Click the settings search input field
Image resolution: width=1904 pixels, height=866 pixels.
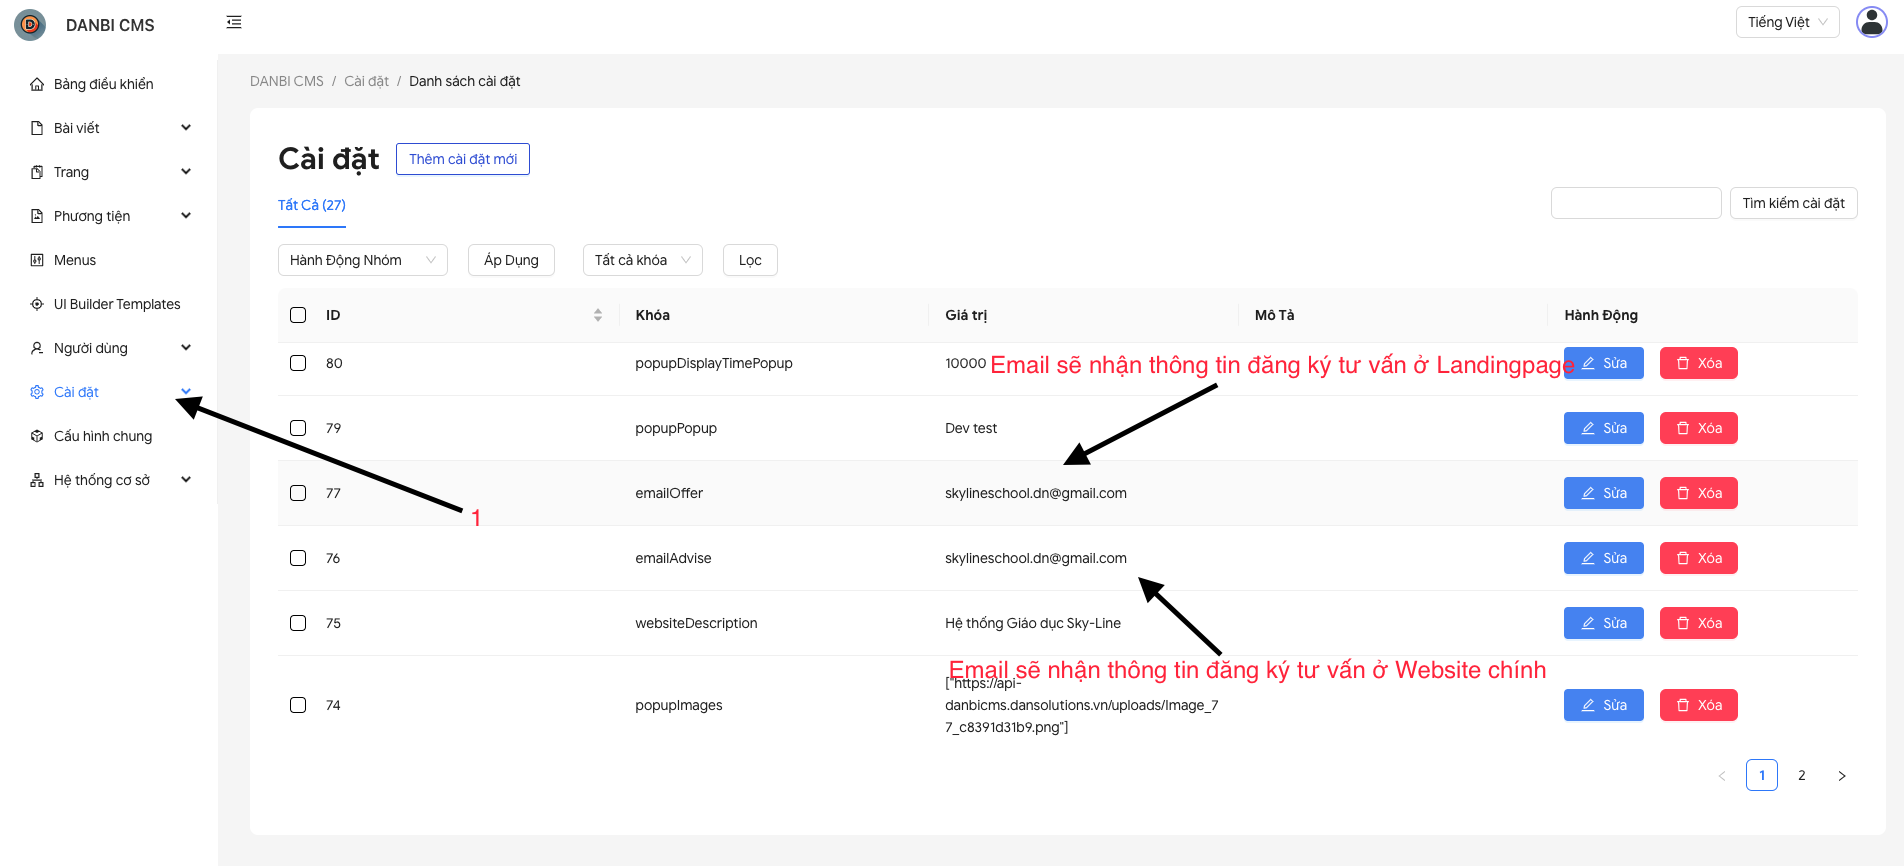coord(1635,203)
